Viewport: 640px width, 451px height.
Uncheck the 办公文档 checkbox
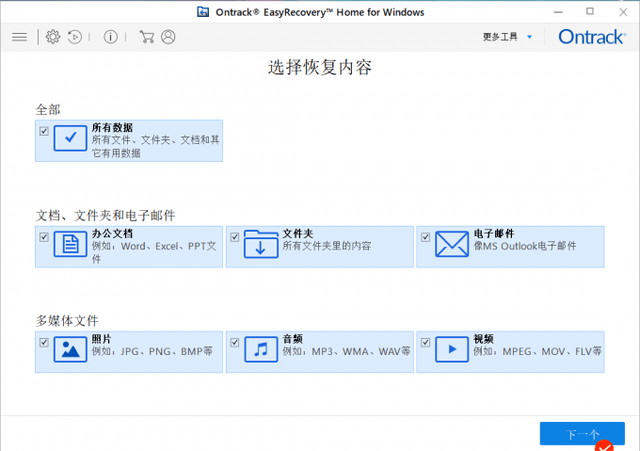pyautogui.click(x=44, y=237)
